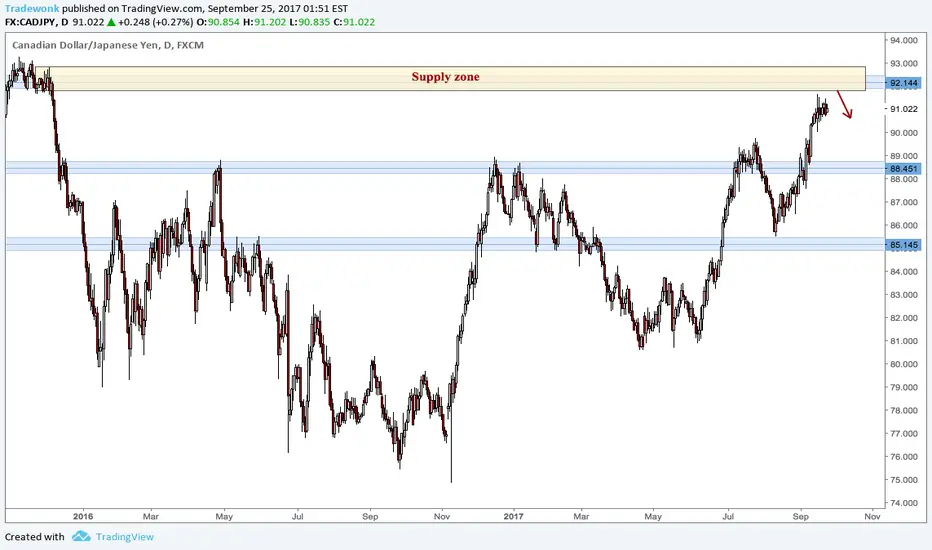The height and width of the screenshot is (550, 932).
Task: Click the green up-arrow price change icon
Action: pyautogui.click(x=111, y=22)
